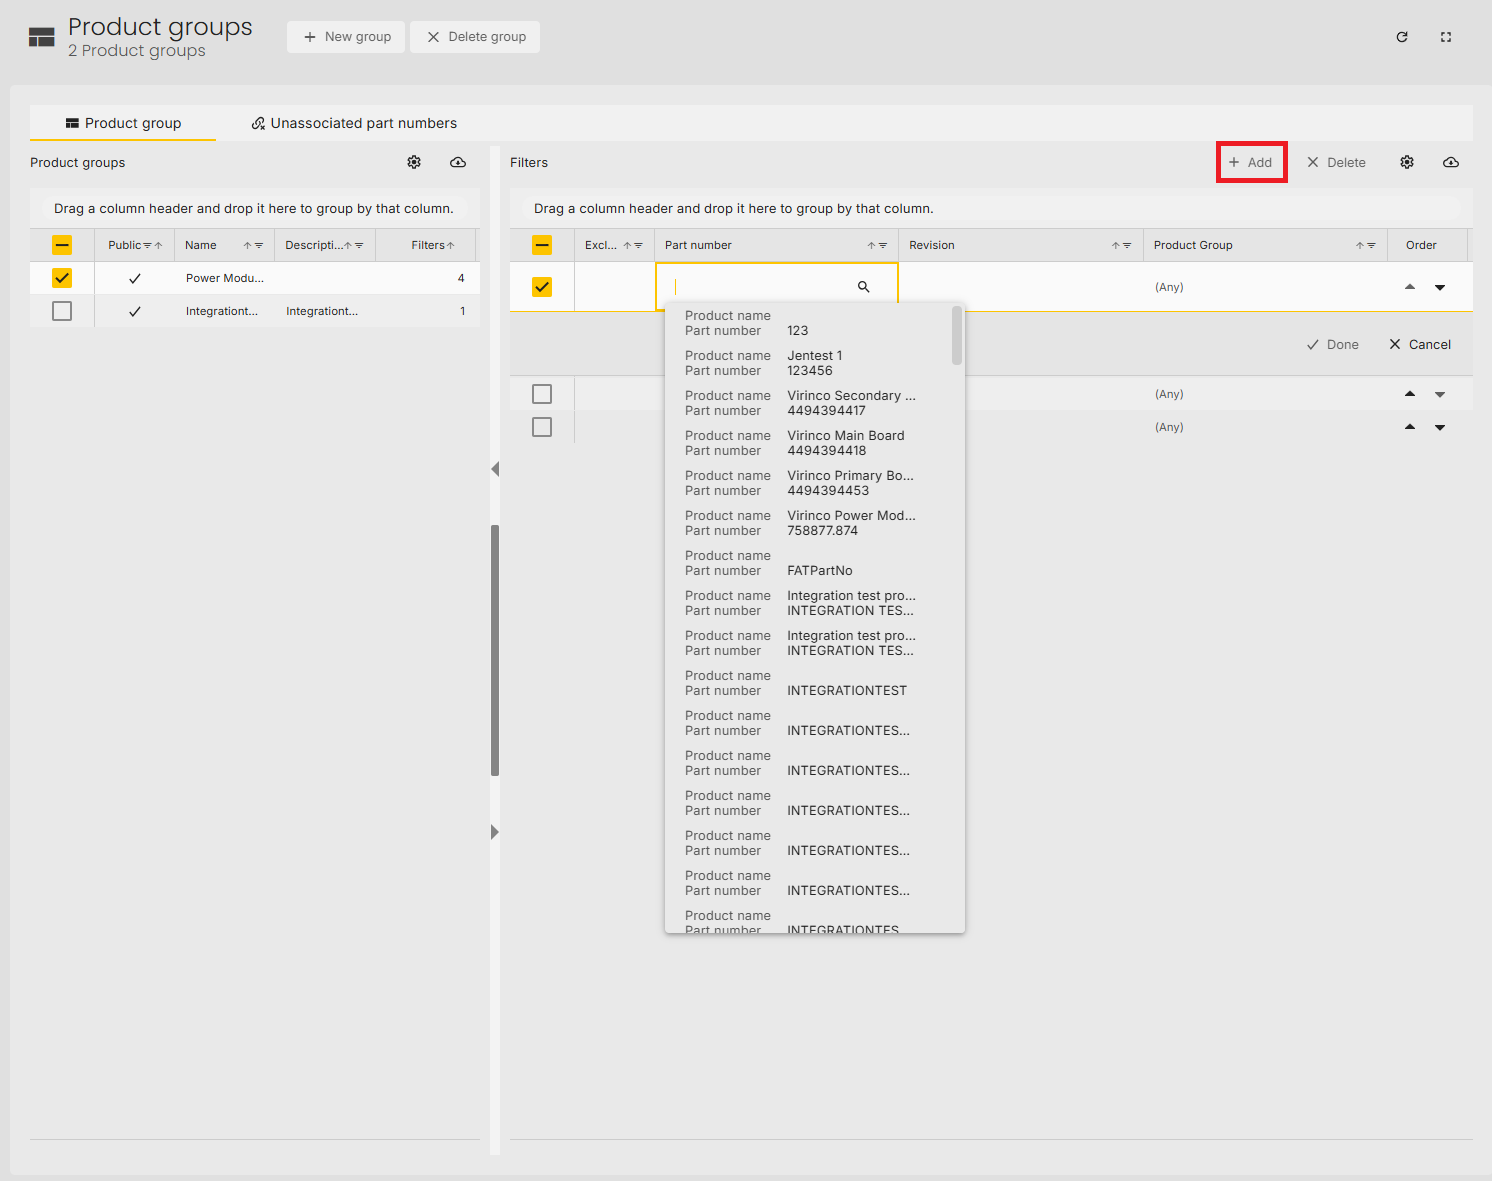Move second filter row up in order
Image resolution: width=1492 pixels, height=1181 pixels.
point(1410,394)
